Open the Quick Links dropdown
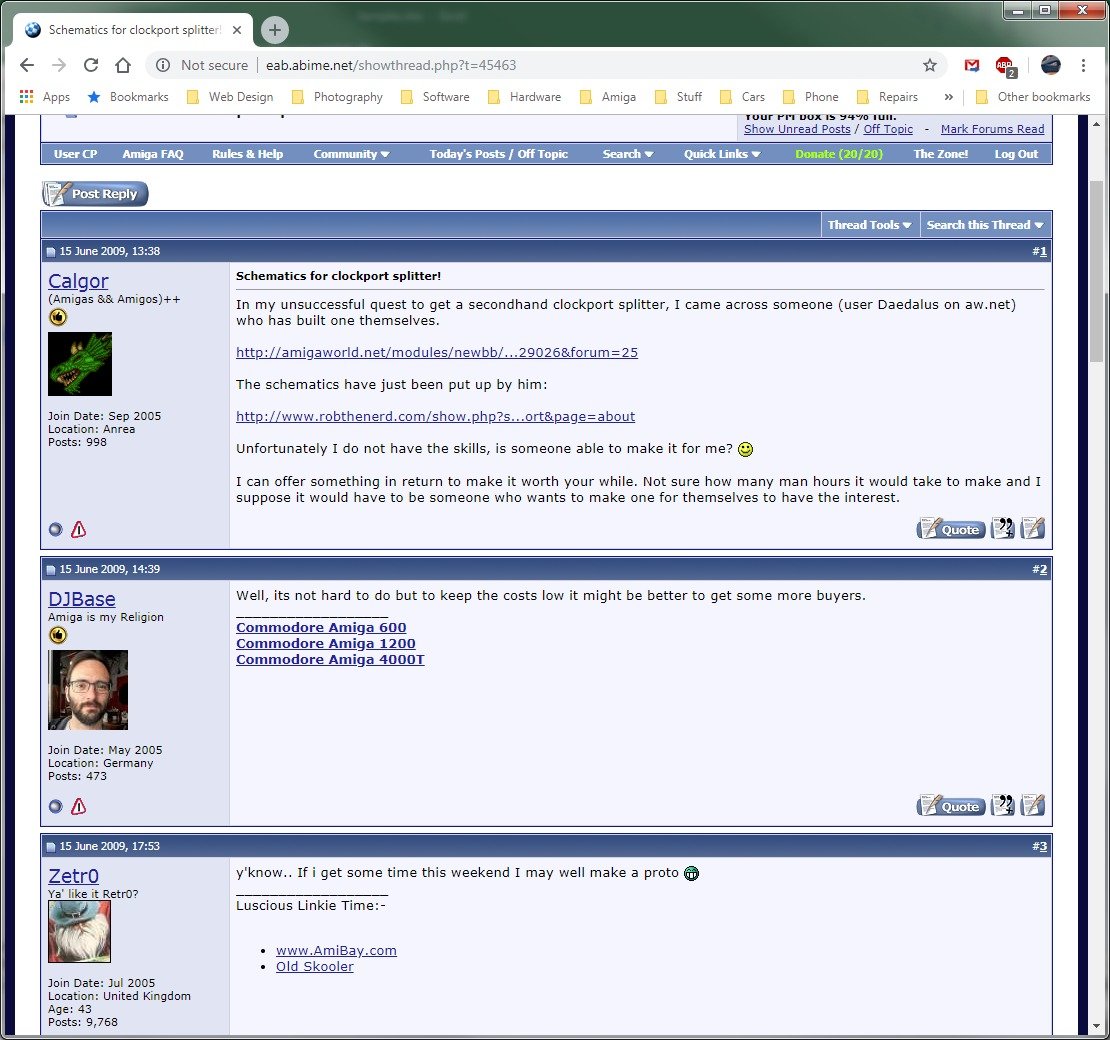1110x1040 pixels. coord(721,154)
